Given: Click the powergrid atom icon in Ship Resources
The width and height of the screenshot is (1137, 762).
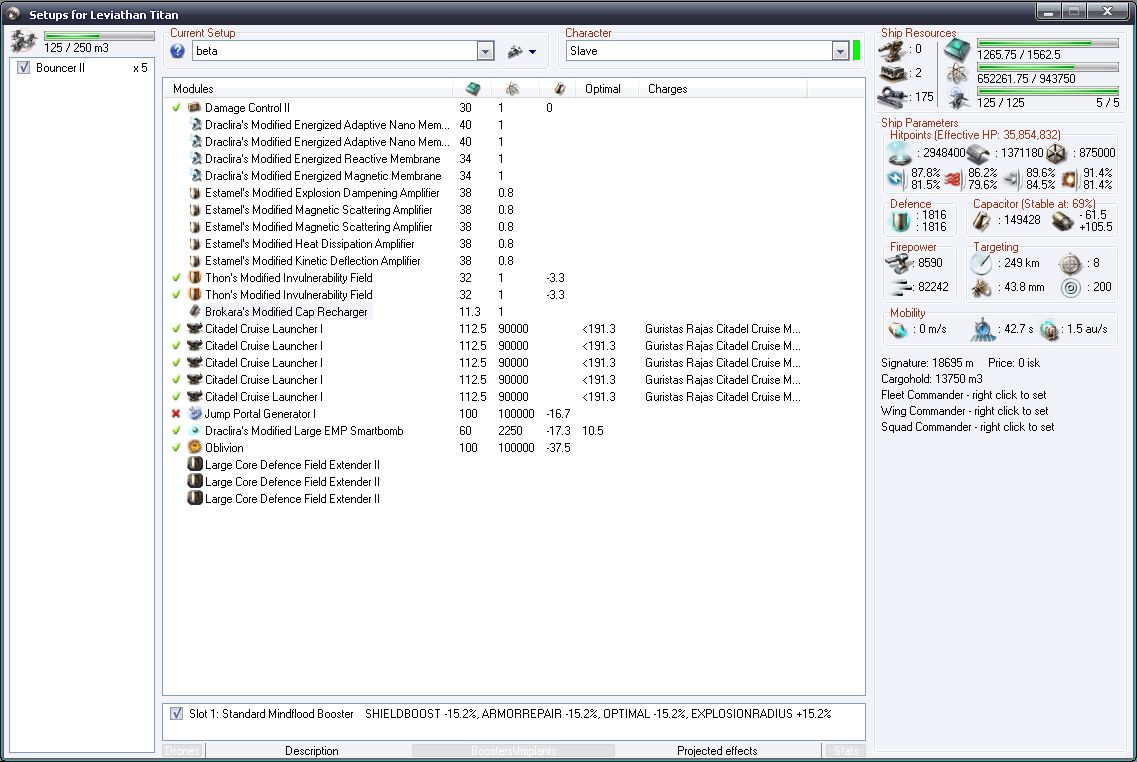Looking at the screenshot, I should pos(957,73).
